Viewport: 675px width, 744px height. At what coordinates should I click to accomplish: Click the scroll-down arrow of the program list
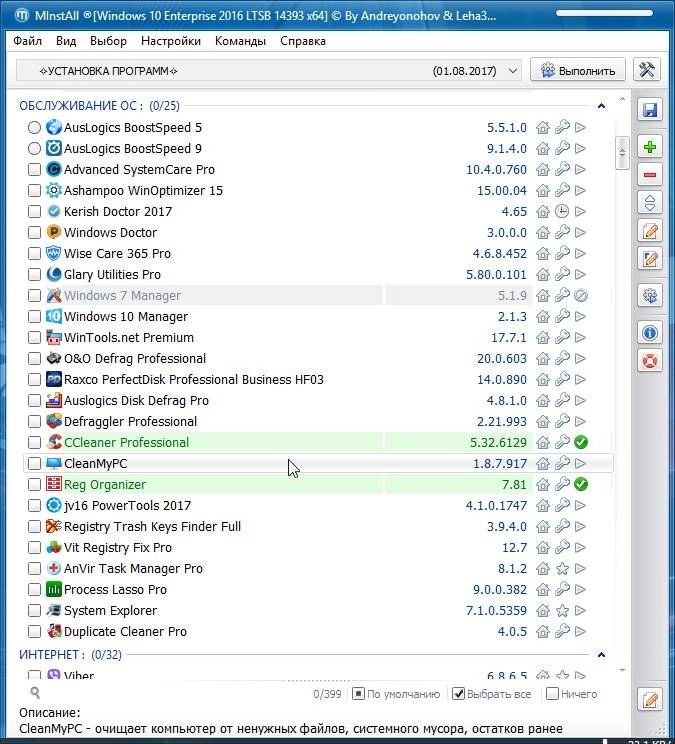622,670
